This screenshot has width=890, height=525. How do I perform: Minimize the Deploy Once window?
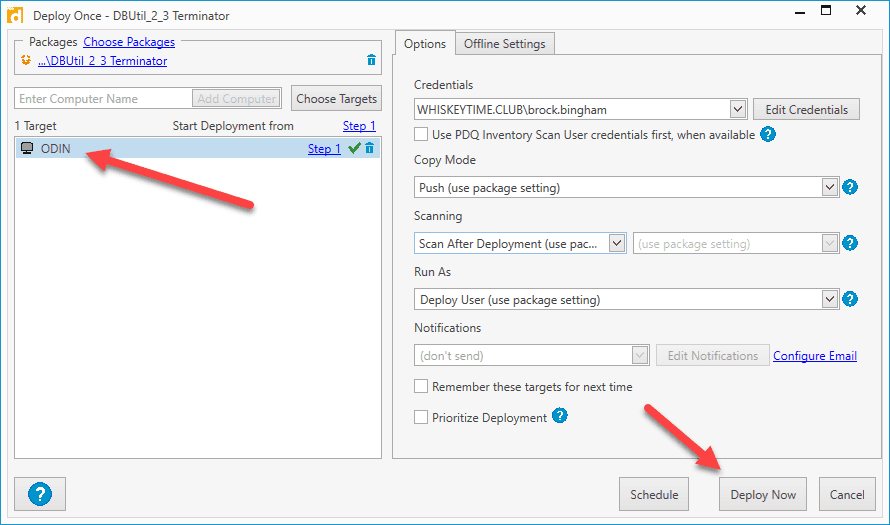[800, 12]
